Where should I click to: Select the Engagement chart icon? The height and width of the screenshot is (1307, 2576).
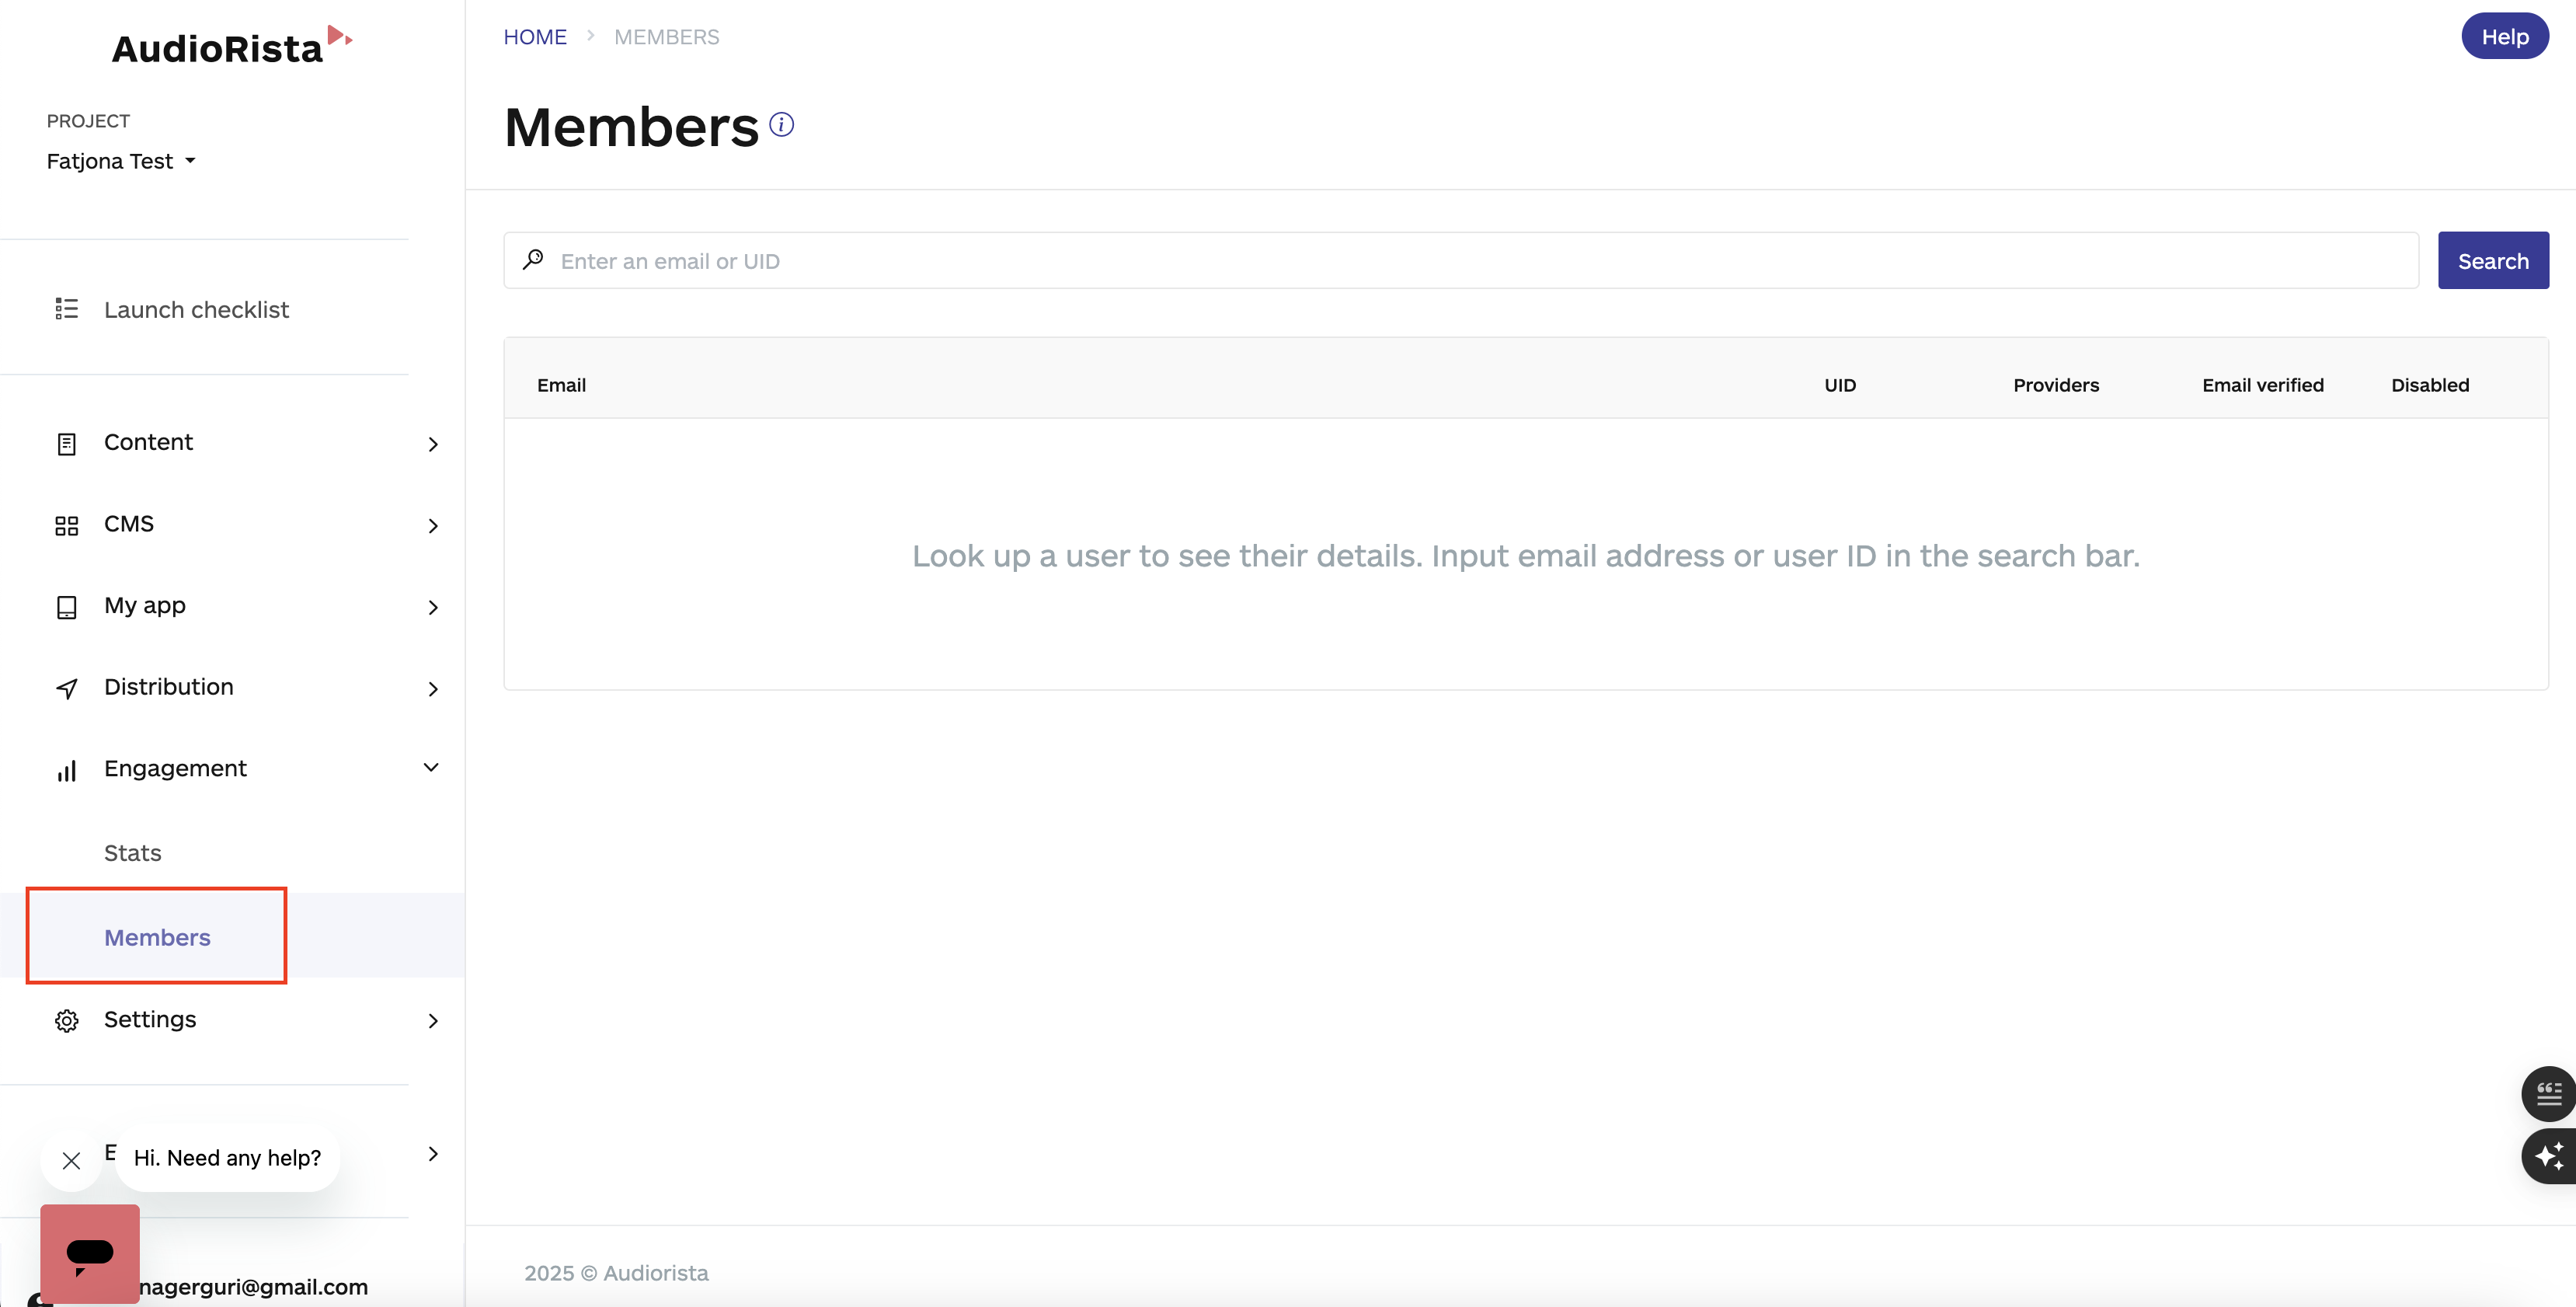tap(66, 770)
